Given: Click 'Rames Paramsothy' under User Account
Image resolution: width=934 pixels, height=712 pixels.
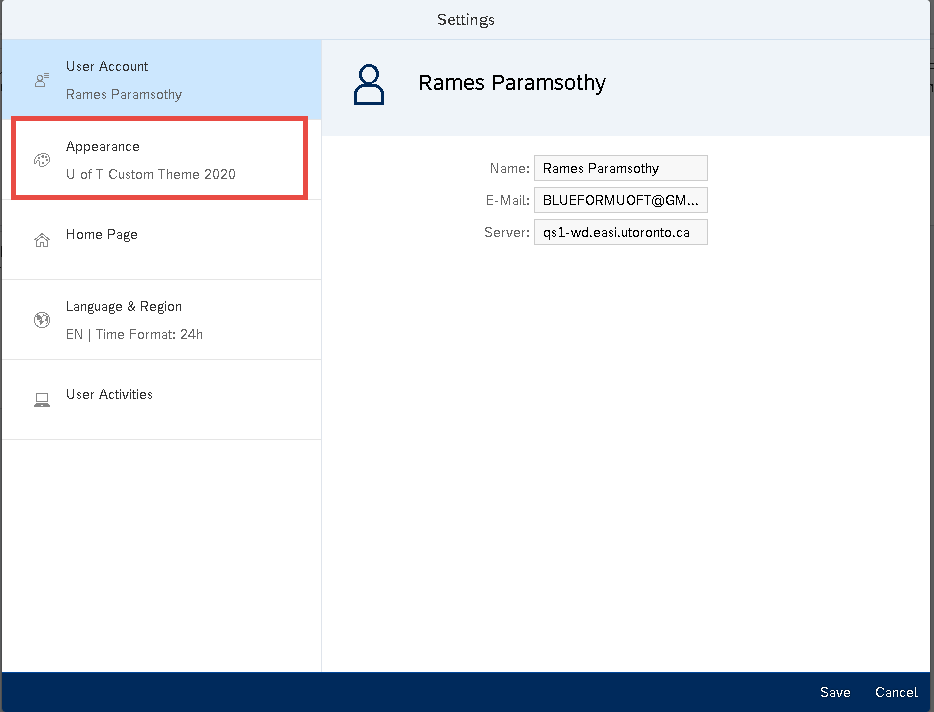Looking at the screenshot, I should tap(124, 94).
